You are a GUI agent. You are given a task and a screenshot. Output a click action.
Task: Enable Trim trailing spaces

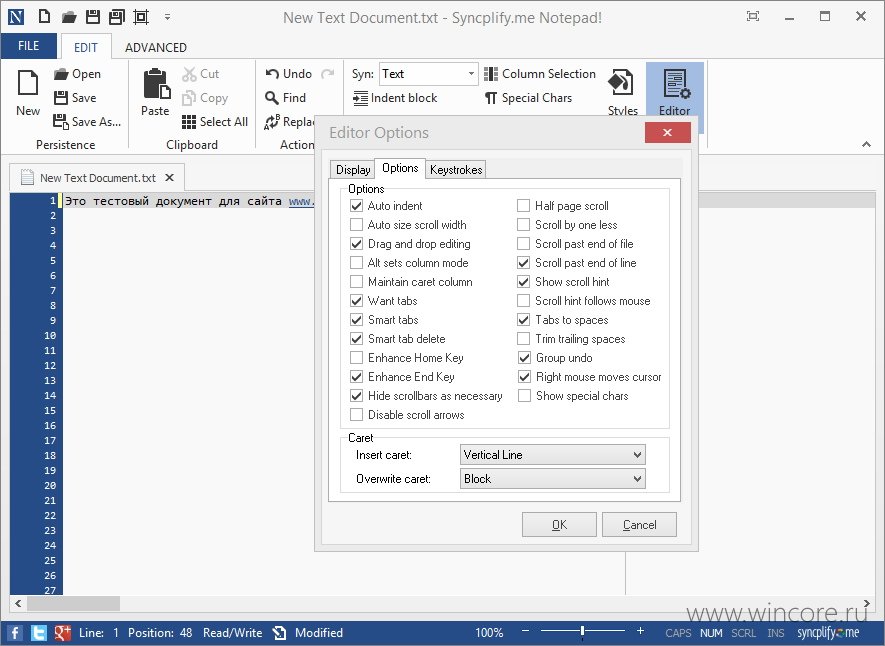[x=523, y=339]
